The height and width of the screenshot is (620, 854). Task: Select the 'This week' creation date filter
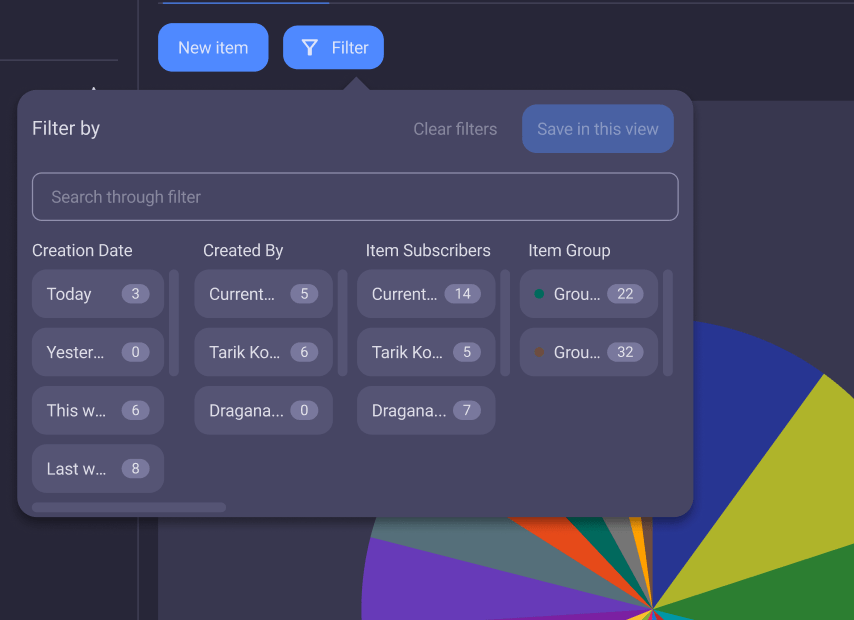(x=97, y=410)
